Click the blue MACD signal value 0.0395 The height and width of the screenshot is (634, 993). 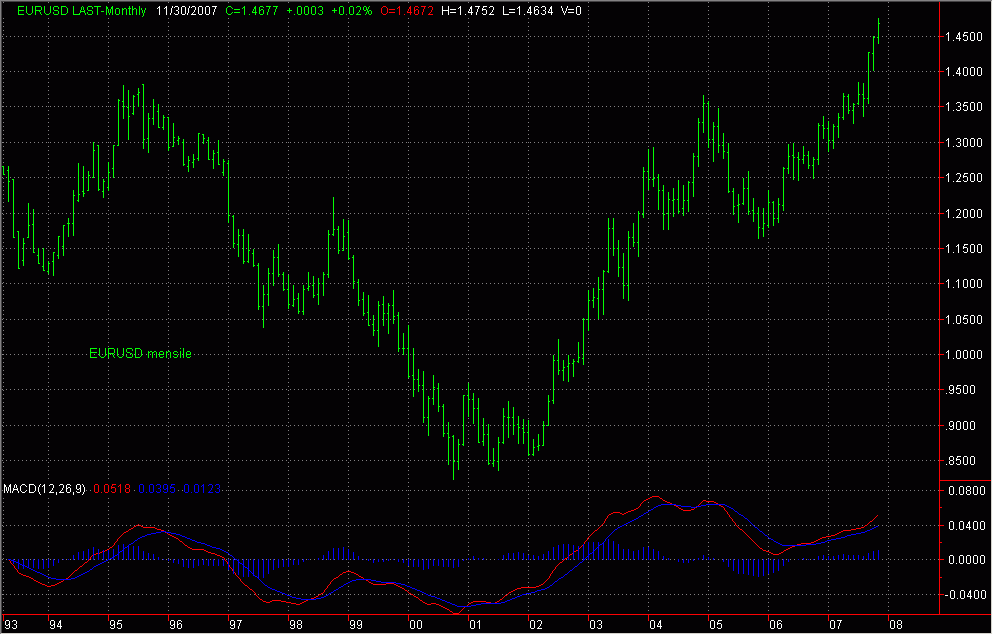[155, 489]
